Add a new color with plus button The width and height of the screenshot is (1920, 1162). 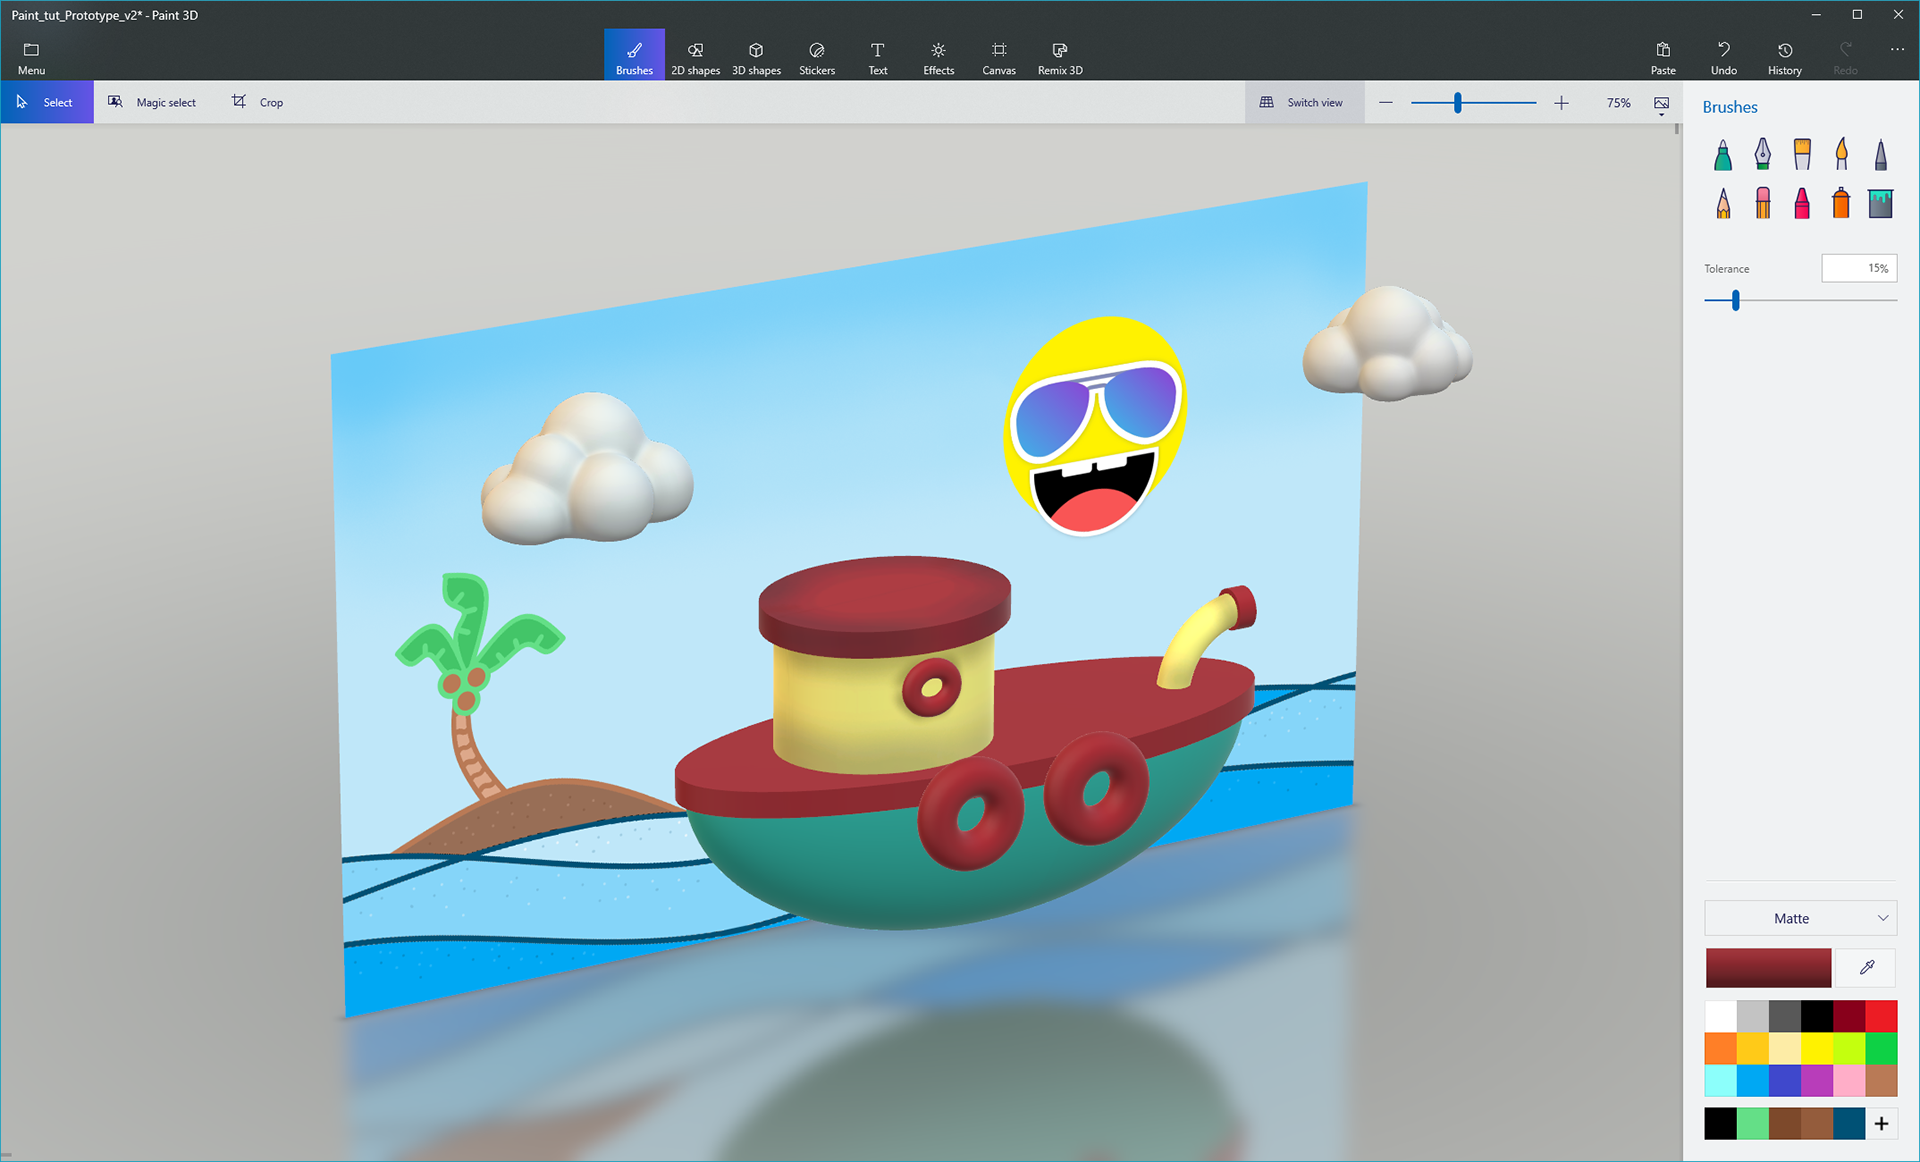1881,1124
